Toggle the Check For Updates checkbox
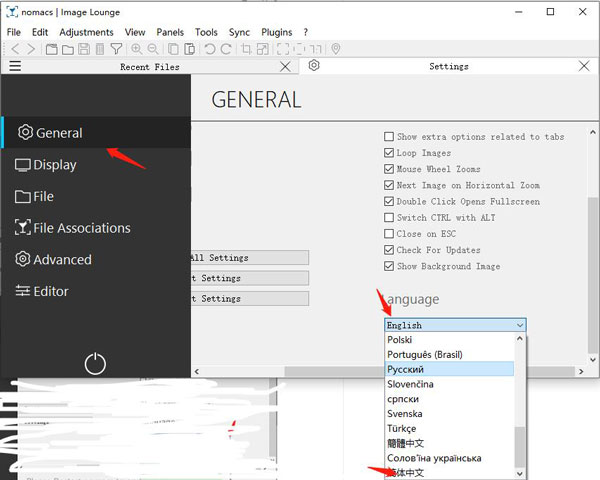Image resolution: width=600 pixels, height=480 pixels. tap(389, 250)
